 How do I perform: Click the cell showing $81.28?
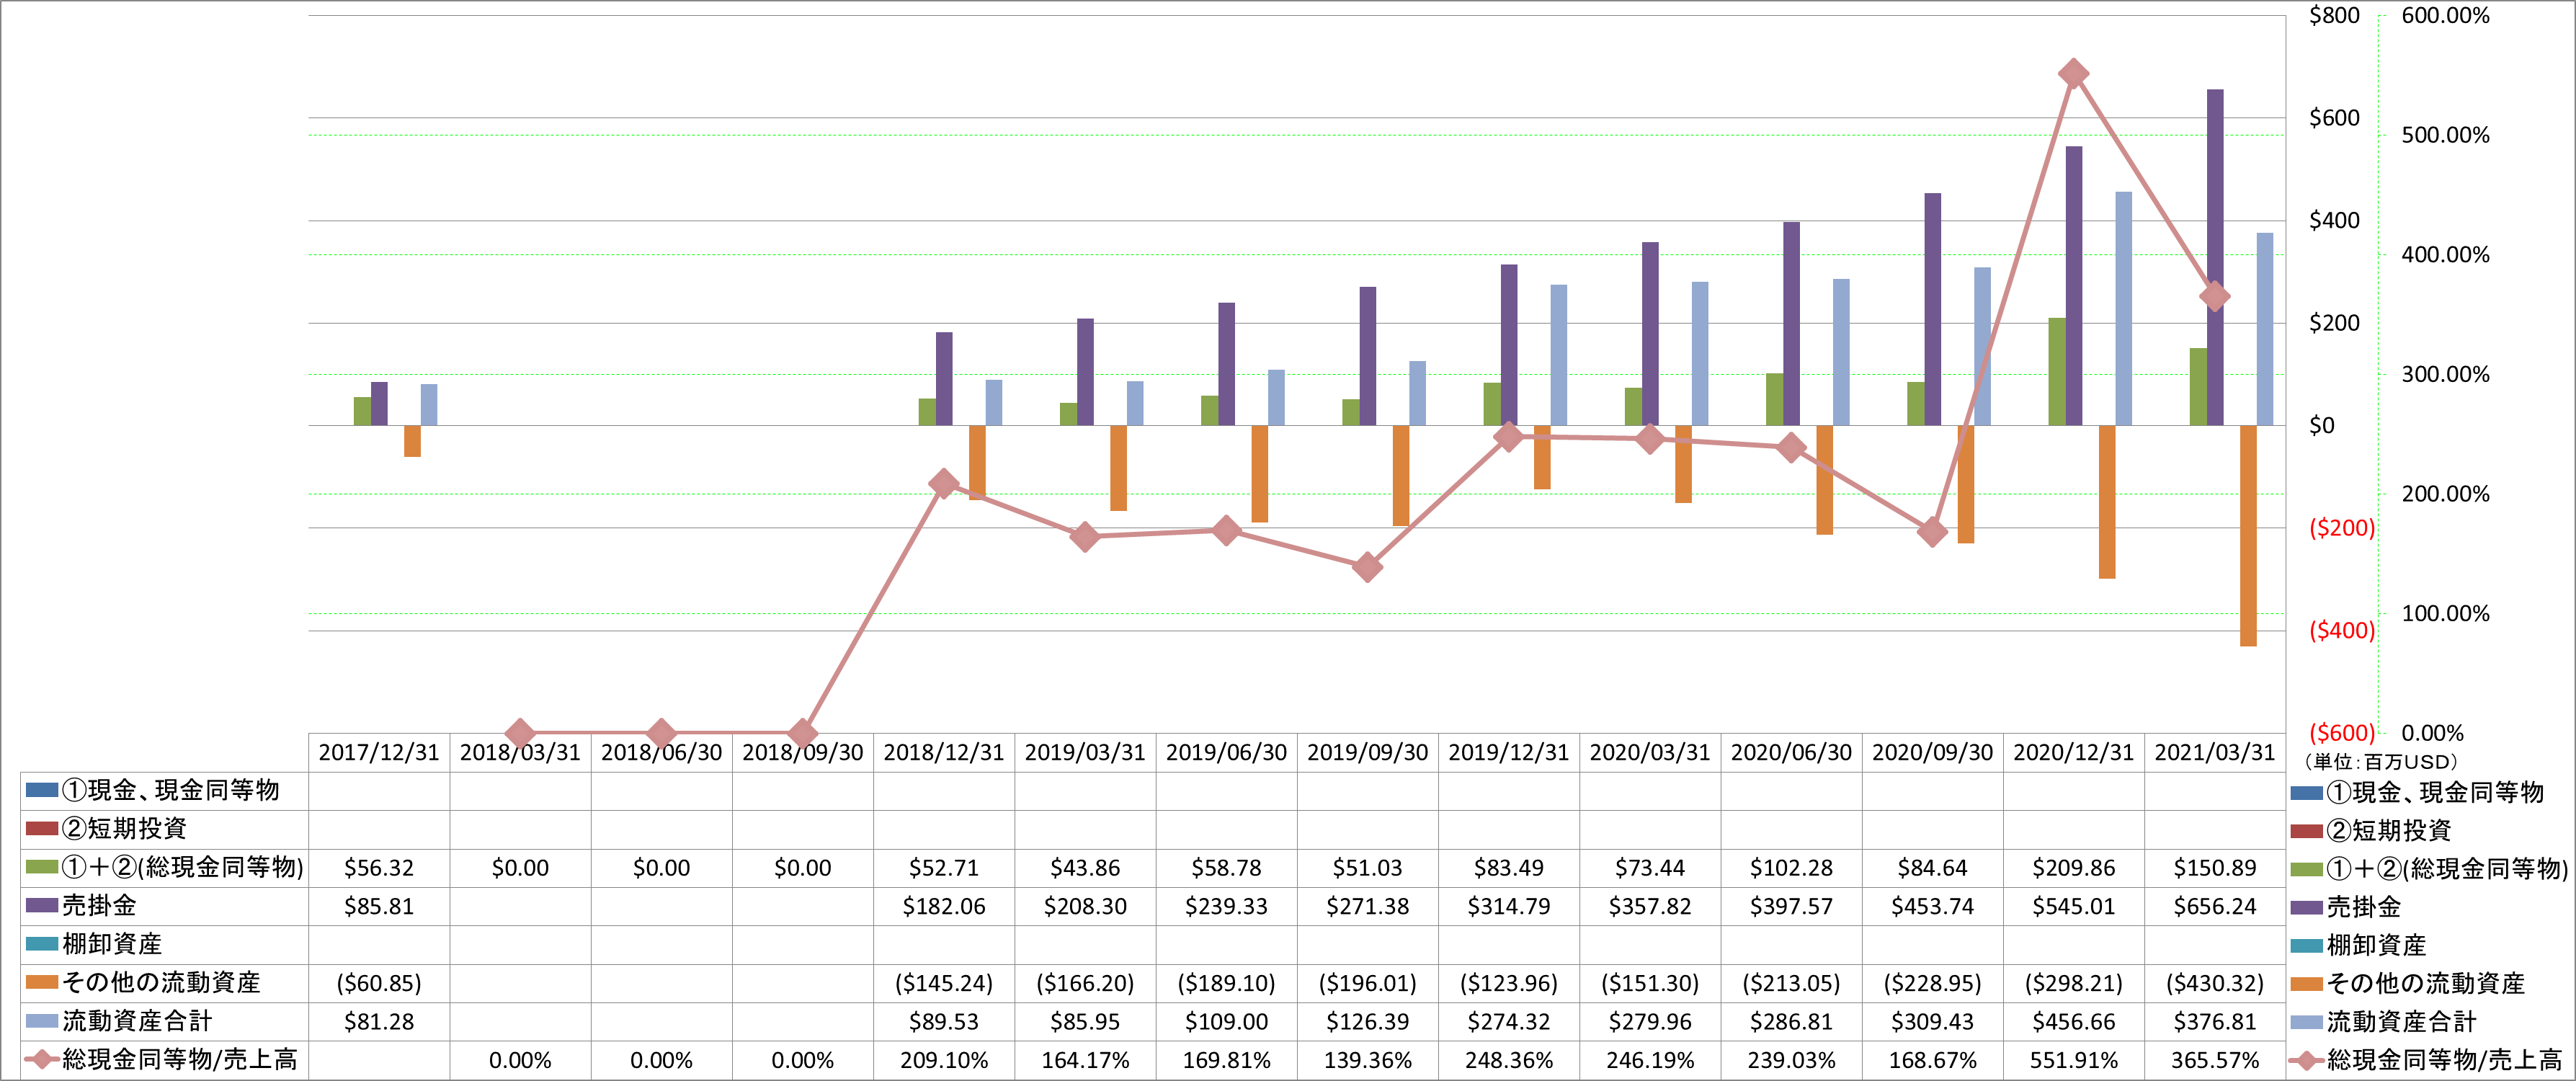(379, 1022)
